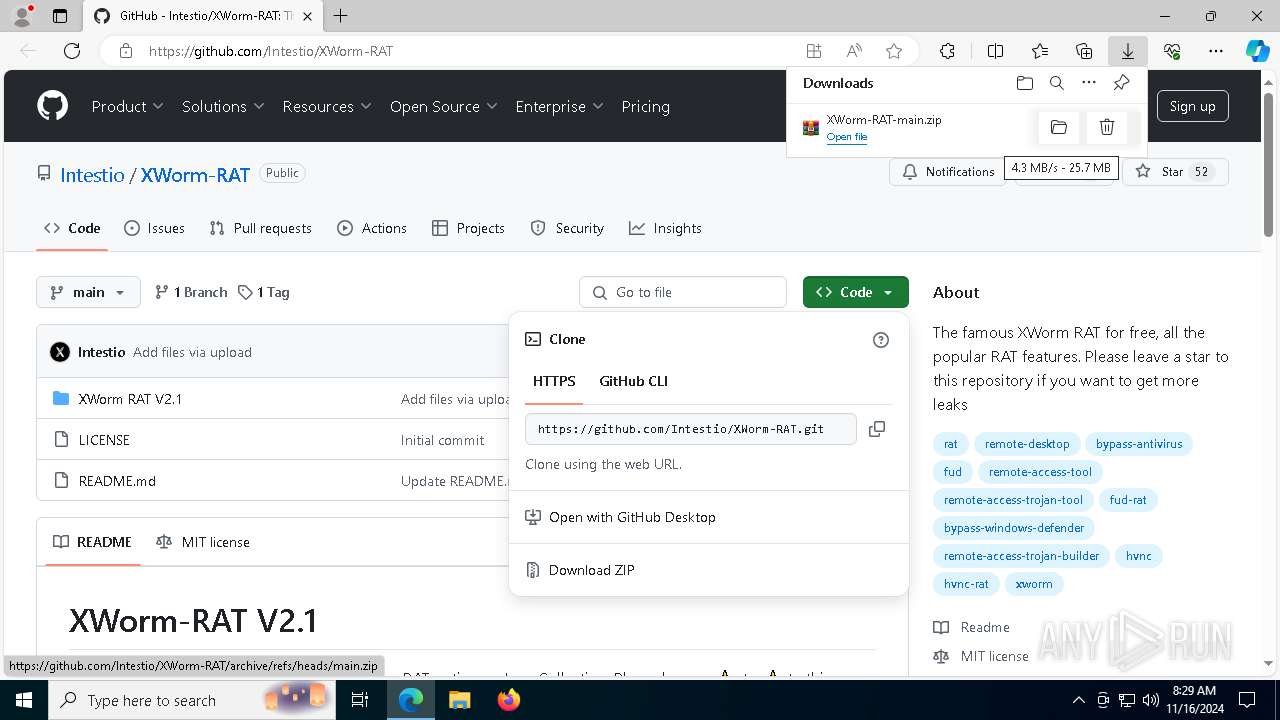Image resolution: width=1280 pixels, height=720 pixels.
Task: Switch to the GitHub CLI tab
Action: 633,381
